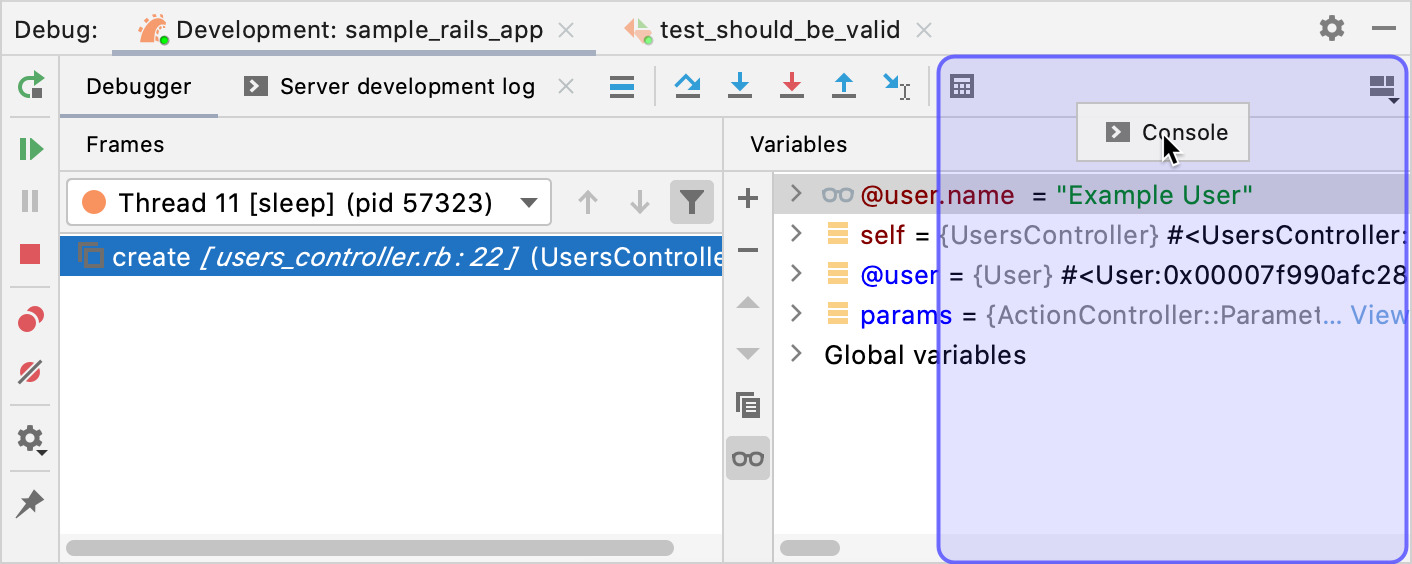
Task: Click the "Example User" value
Action: (x=1155, y=194)
